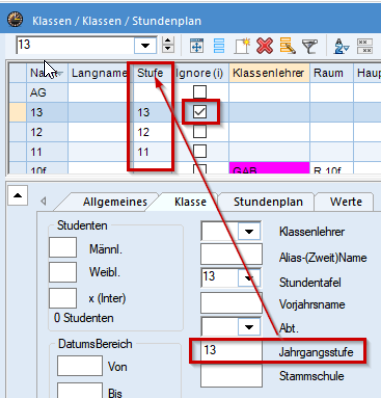Click the field settings icon at toolbar end
382x398 pixels.
pos(365,46)
